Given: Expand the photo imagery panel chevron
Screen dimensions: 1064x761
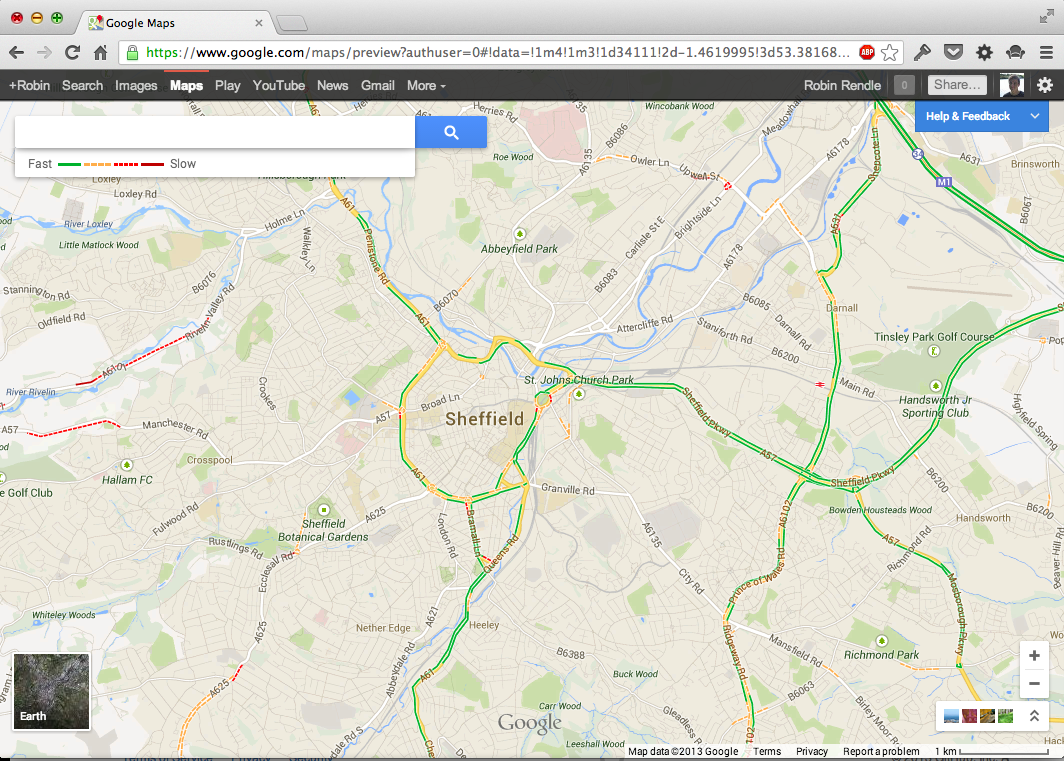Looking at the screenshot, I should point(1034,716).
